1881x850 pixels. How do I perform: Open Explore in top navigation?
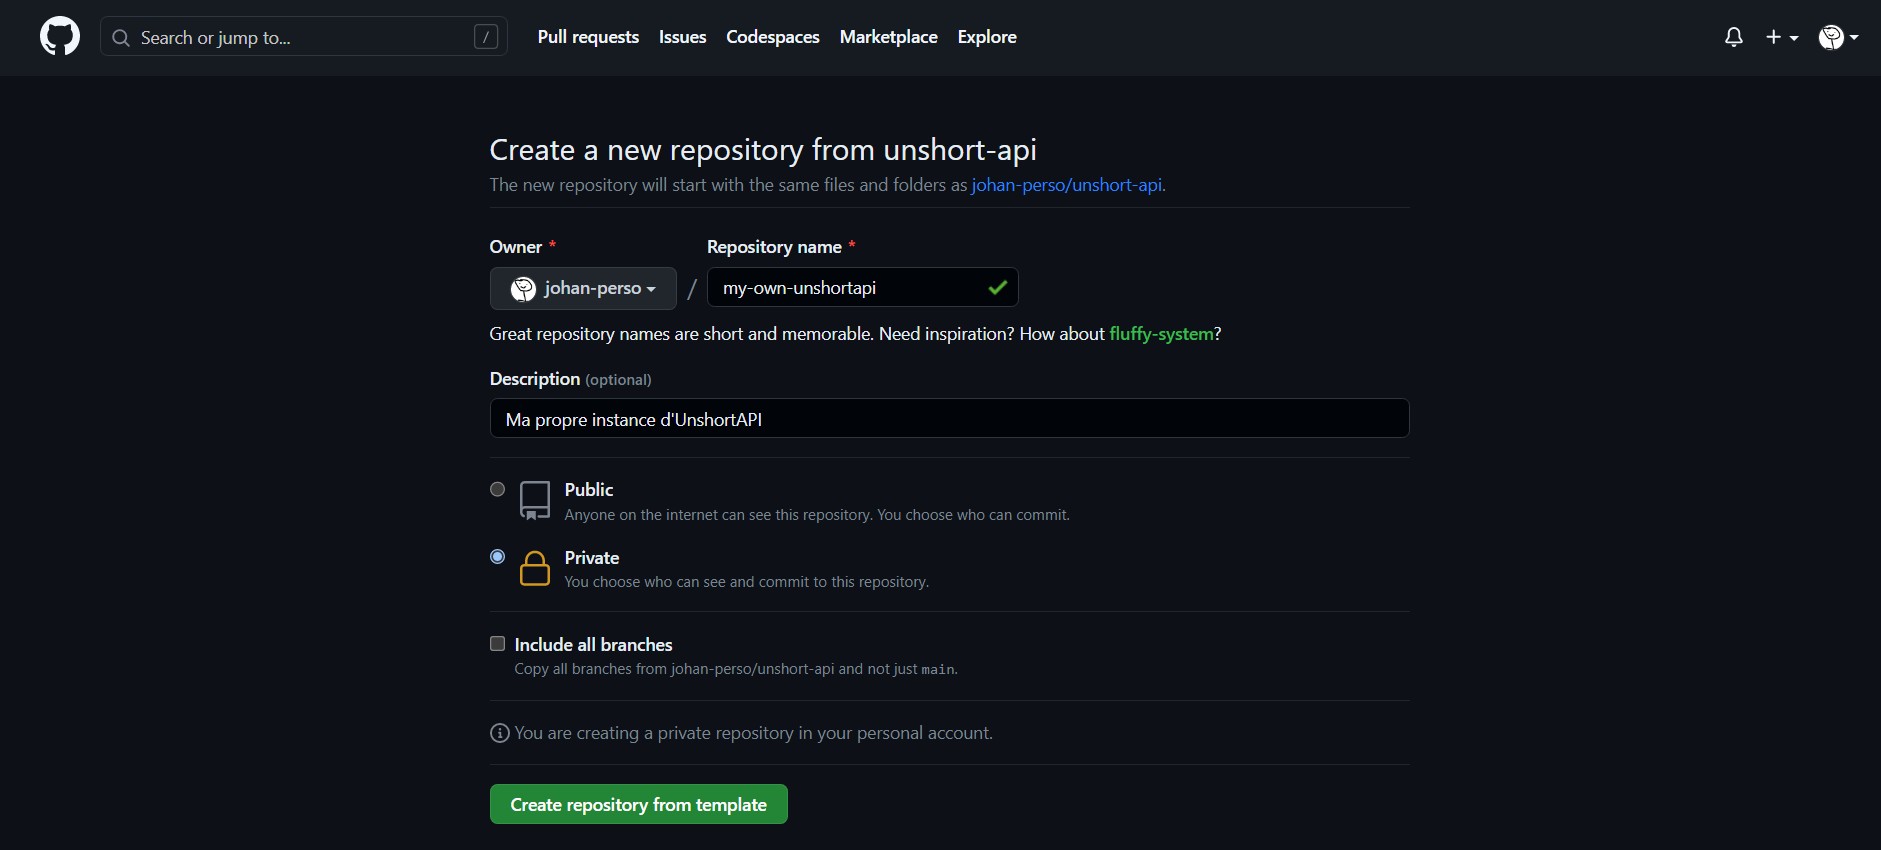click(987, 37)
